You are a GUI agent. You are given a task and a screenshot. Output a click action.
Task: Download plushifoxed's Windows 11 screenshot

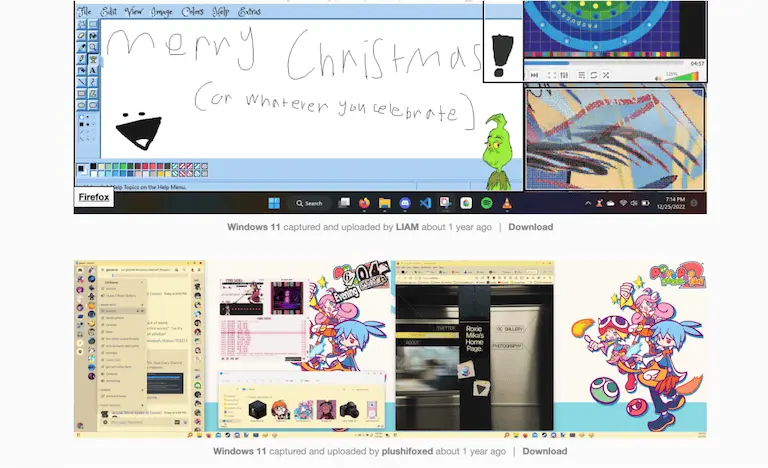(x=545, y=451)
